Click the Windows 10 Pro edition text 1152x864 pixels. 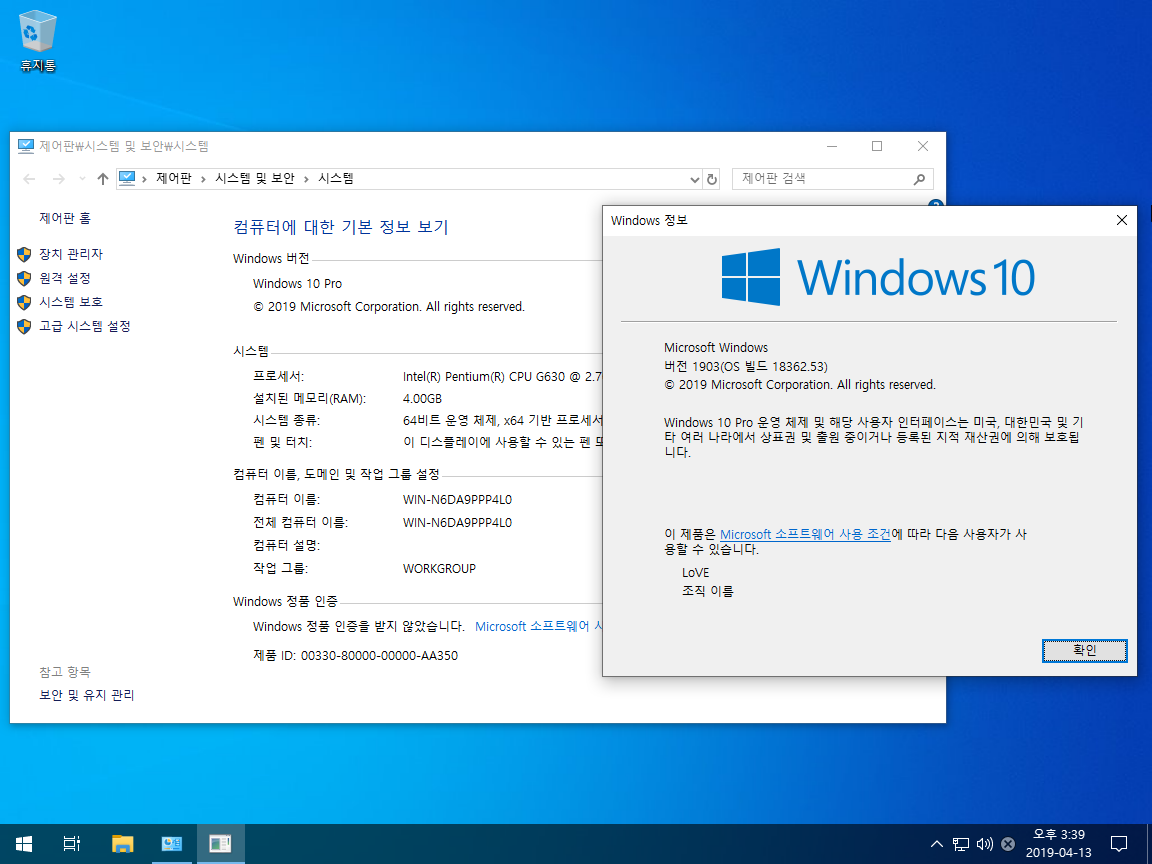point(298,284)
